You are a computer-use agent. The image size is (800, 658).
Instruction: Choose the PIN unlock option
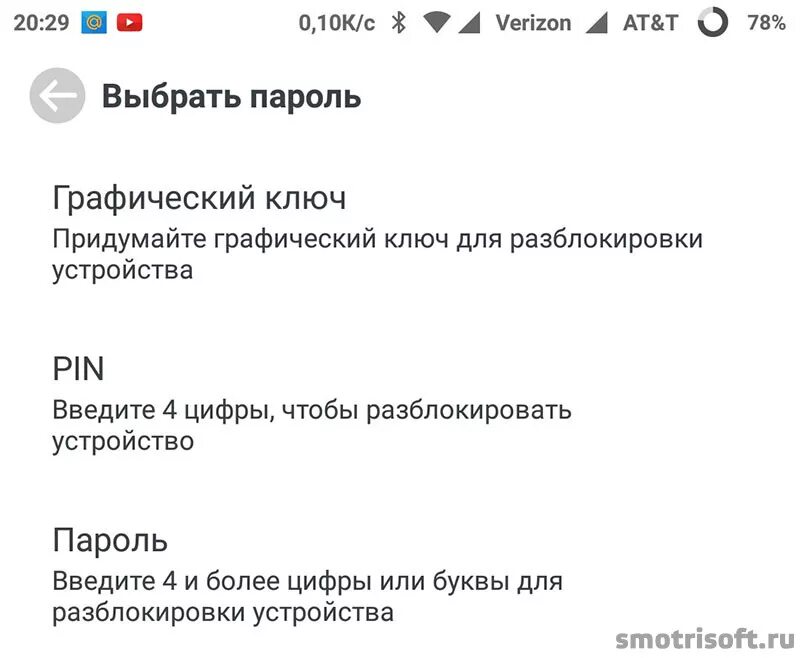(400, 403)
